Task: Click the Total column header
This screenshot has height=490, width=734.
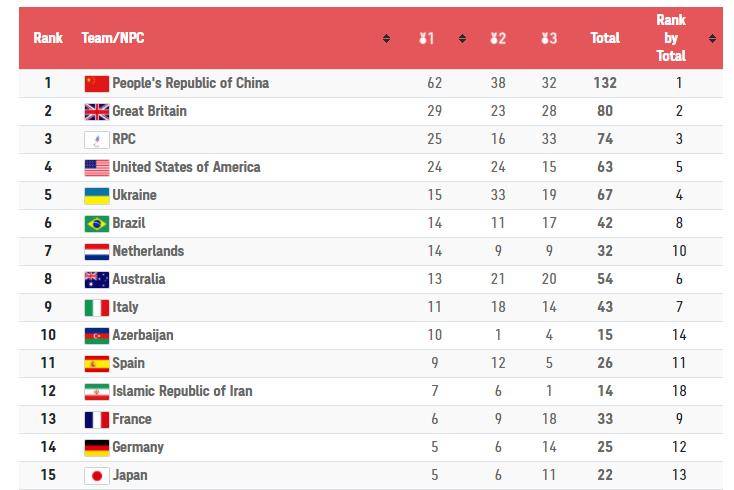Action: pos(605,38)
